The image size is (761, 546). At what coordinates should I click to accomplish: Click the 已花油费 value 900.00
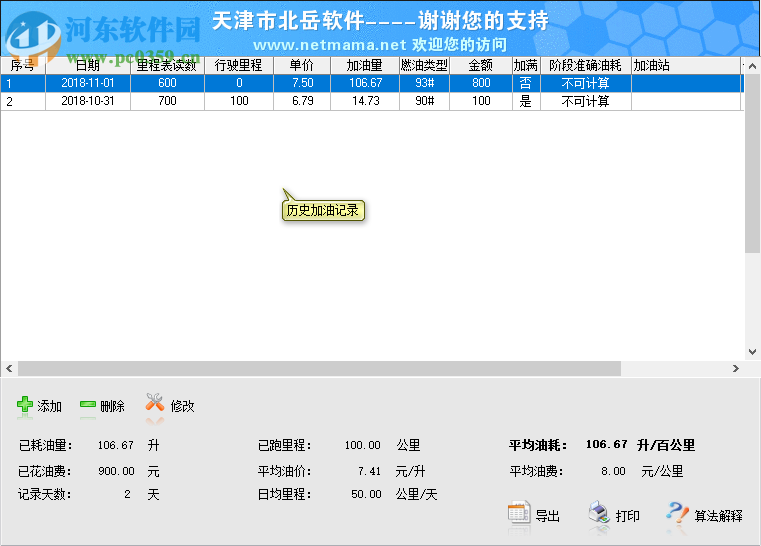pos(116,471)
